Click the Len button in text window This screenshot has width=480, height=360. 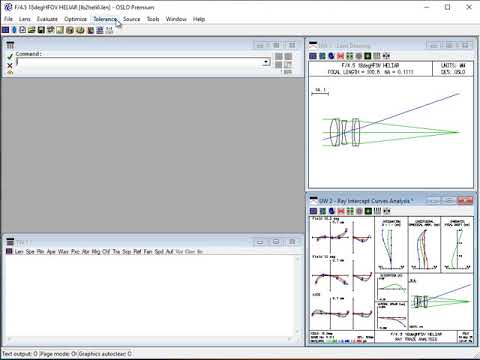(19, 252)
